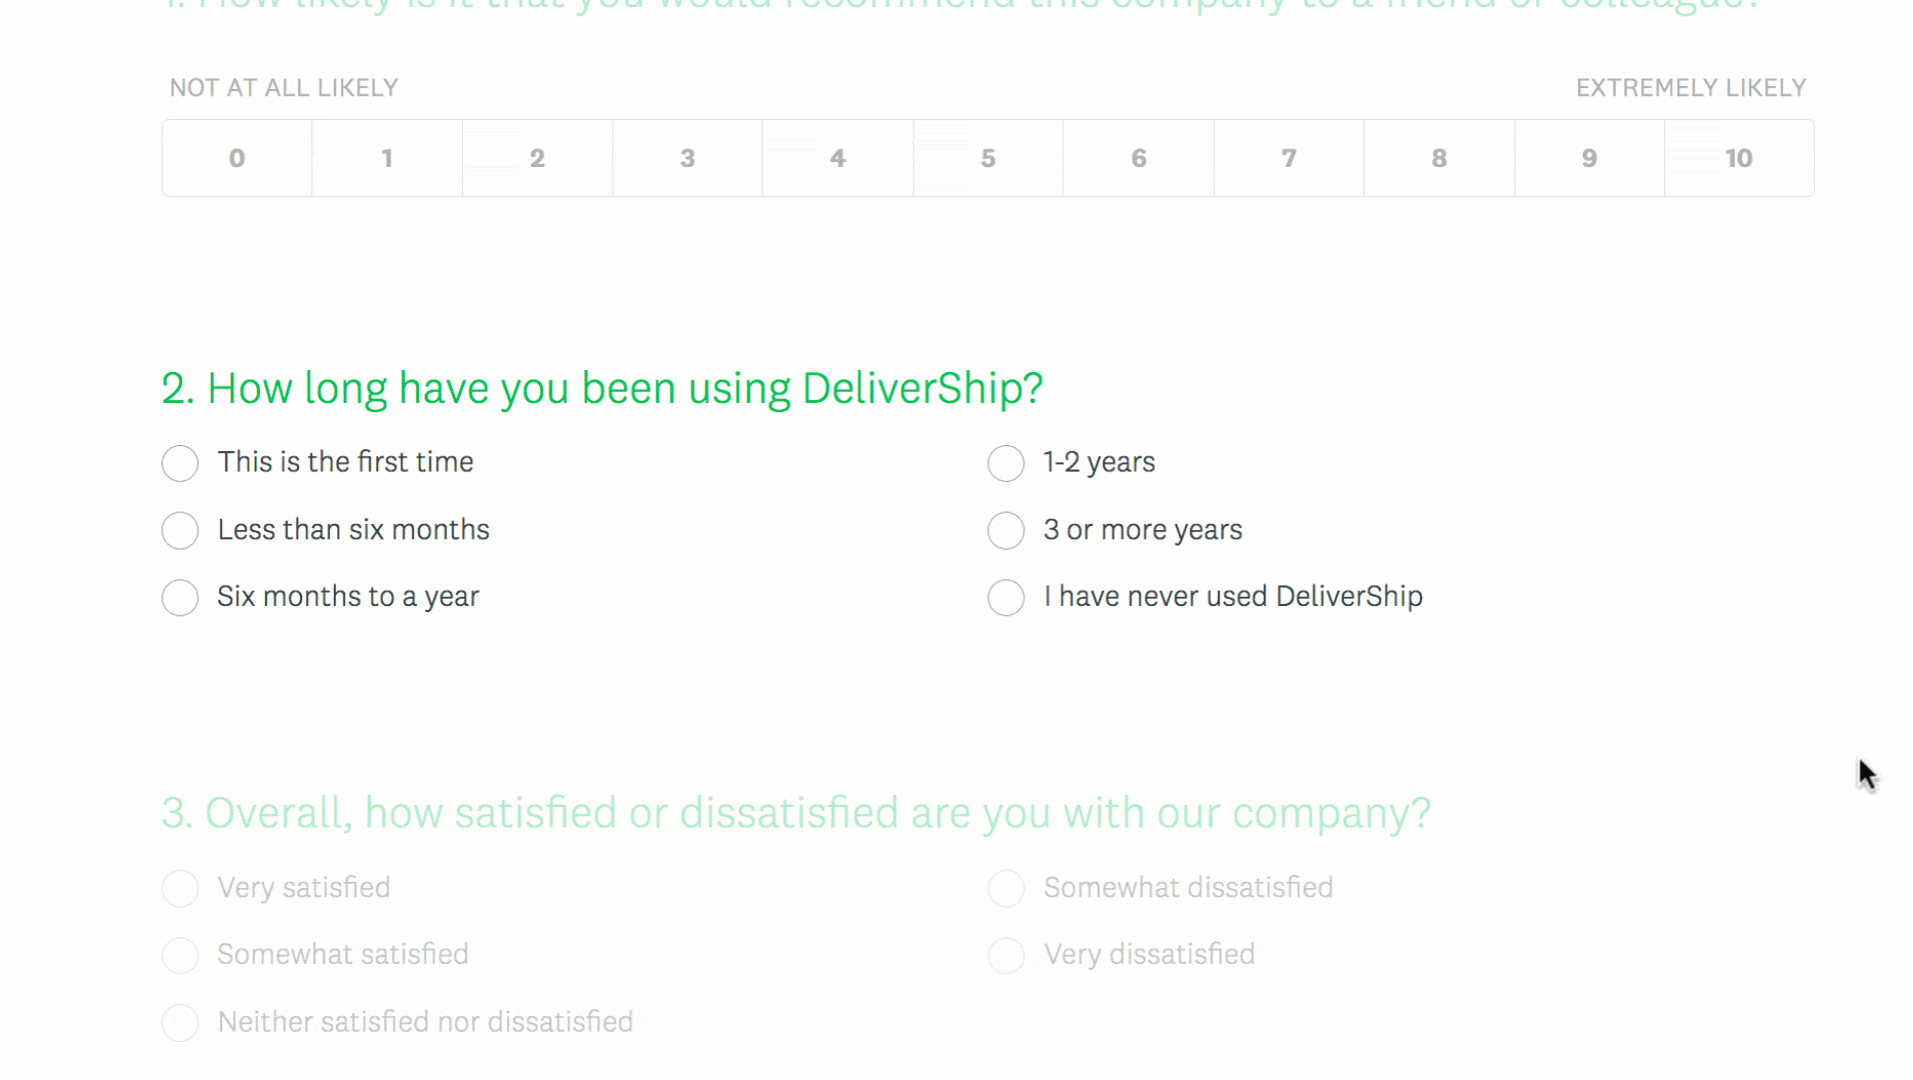Choose rating 1 on recommendation scale
Viewport: 1913px width, 1080px height.
pos(387,158)
